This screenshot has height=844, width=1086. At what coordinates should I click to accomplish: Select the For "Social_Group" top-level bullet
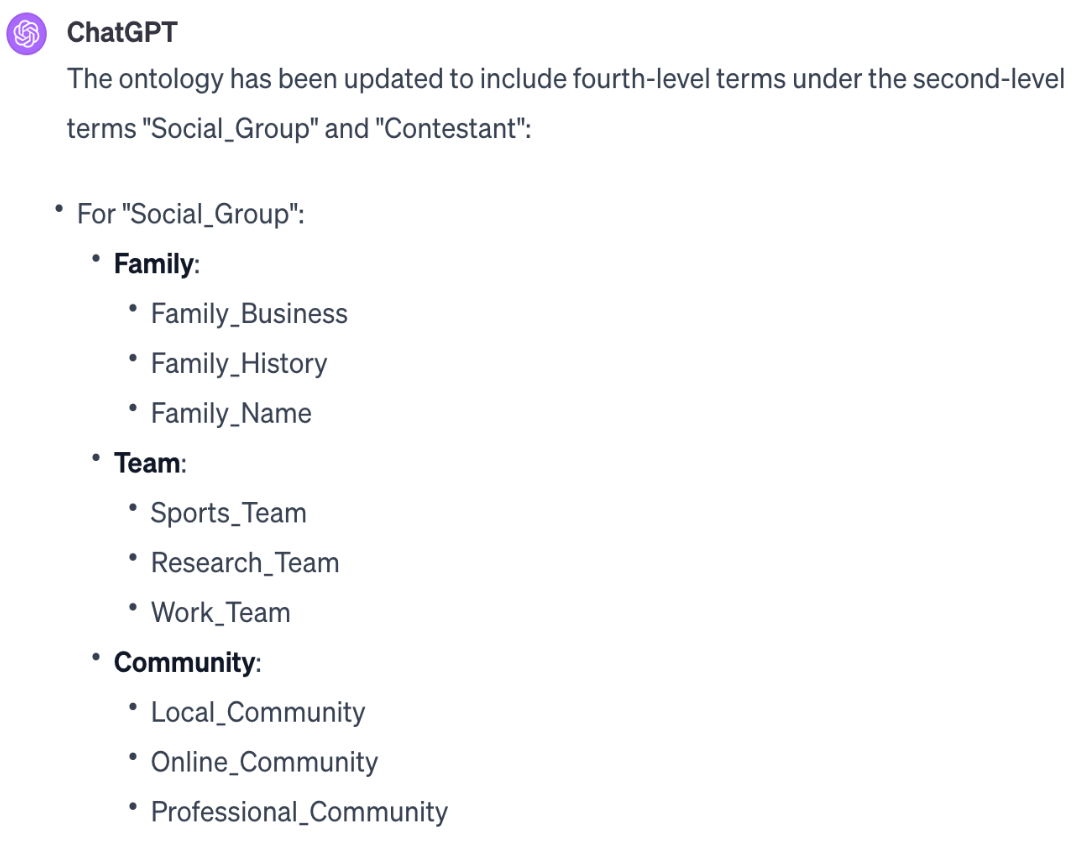190,214
